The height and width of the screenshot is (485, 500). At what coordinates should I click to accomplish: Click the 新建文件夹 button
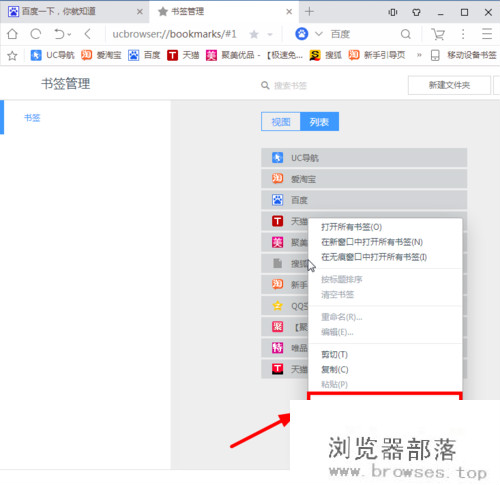[x=449, y=85]
